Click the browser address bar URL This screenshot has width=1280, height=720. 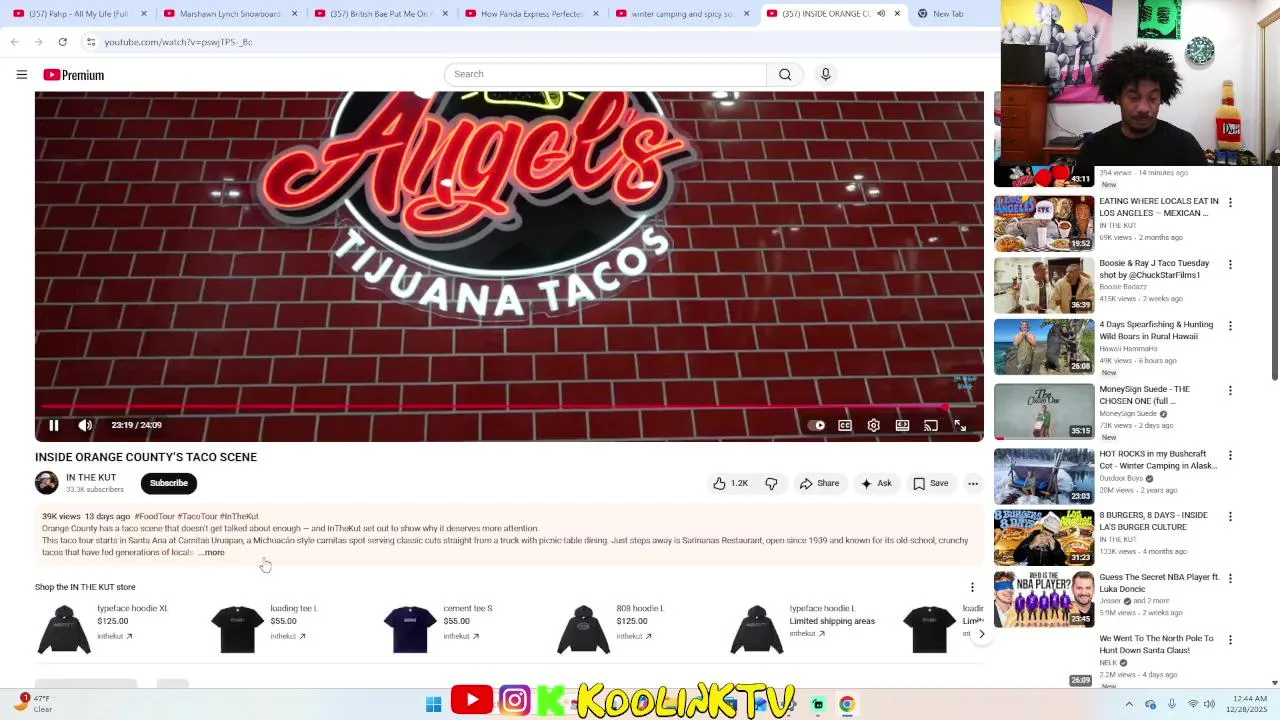[x=178, y=42]
